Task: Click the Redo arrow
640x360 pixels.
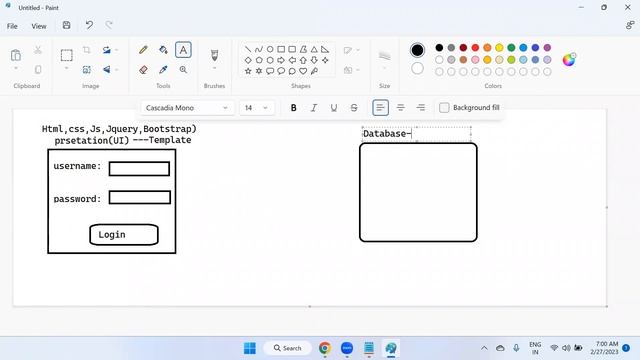Action: 109,25
